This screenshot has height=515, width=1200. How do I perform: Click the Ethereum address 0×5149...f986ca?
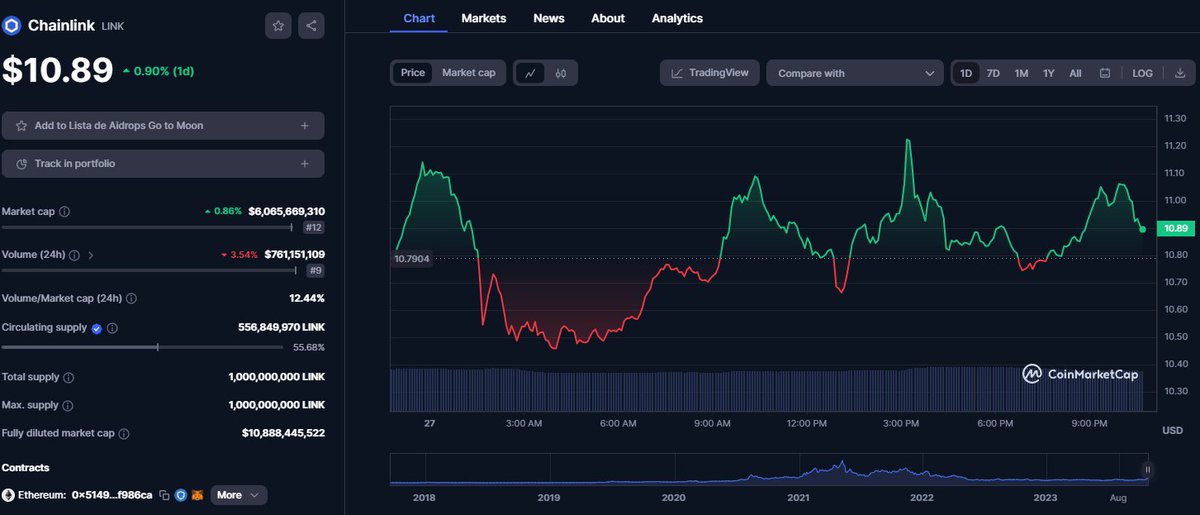click(112, 495)
